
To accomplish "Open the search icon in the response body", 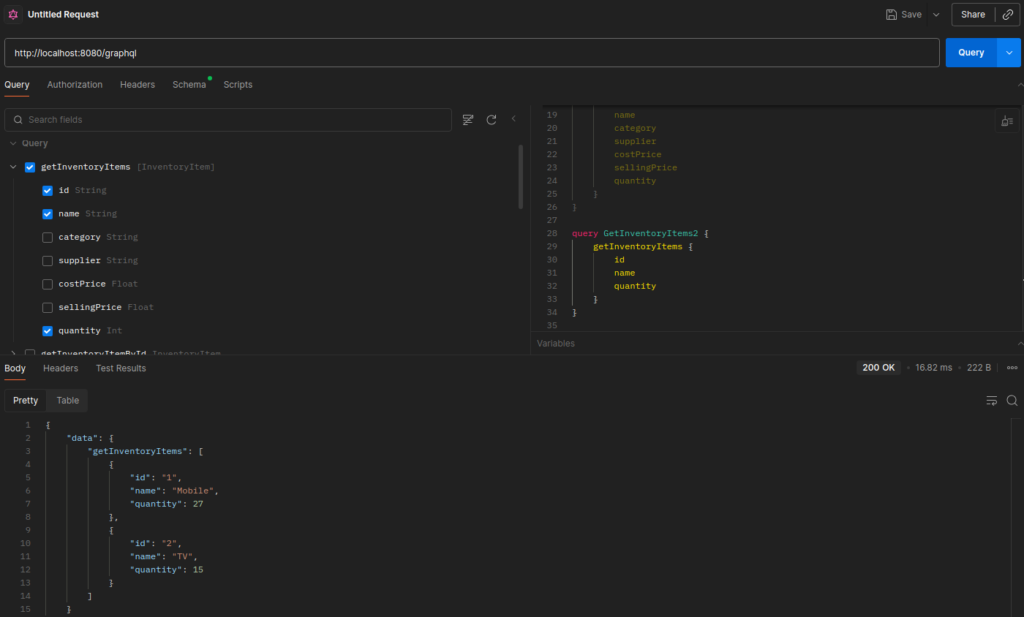I will point(1013,400).
